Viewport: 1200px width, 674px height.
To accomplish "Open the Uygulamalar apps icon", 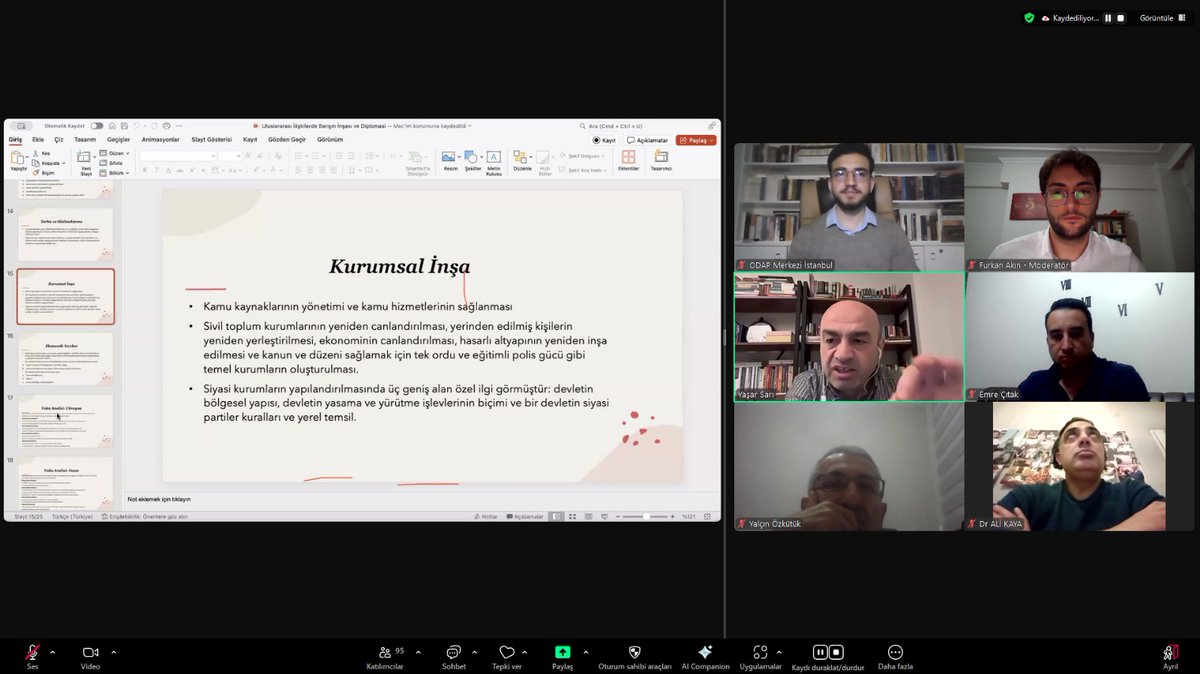I will coord(761,652).
